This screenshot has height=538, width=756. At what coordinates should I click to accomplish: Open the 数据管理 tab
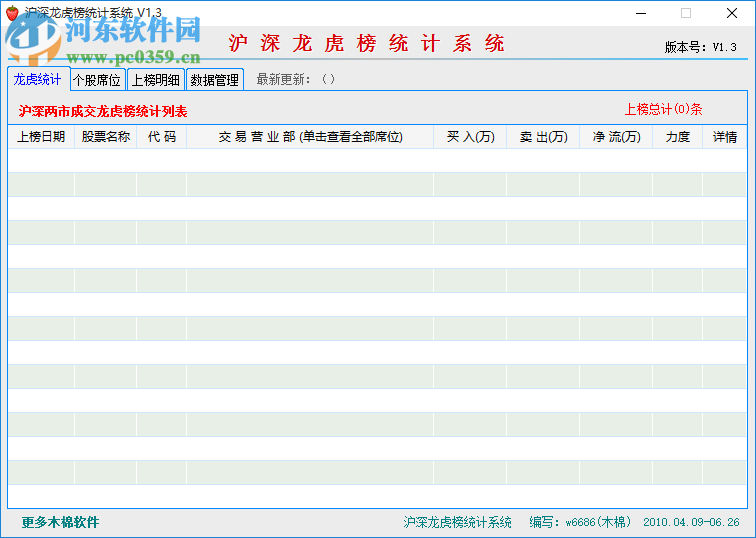(215, 80)
